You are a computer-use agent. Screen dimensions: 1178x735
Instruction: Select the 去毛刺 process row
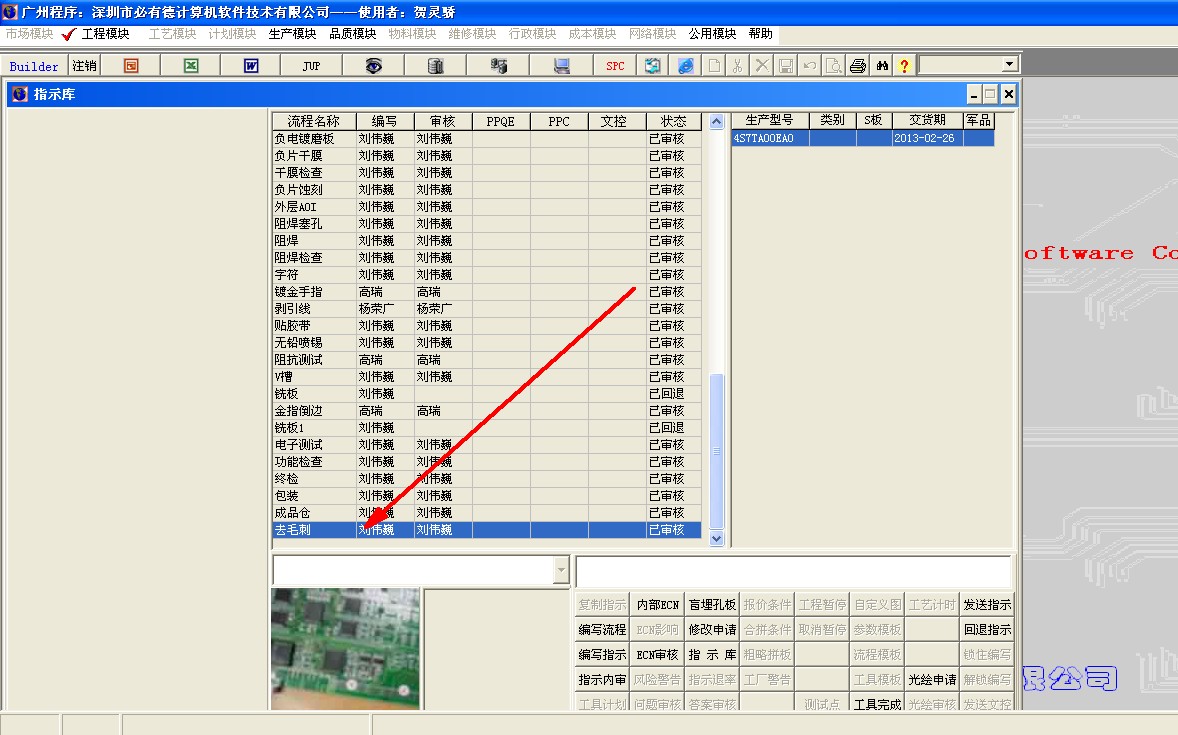(487, 530)
